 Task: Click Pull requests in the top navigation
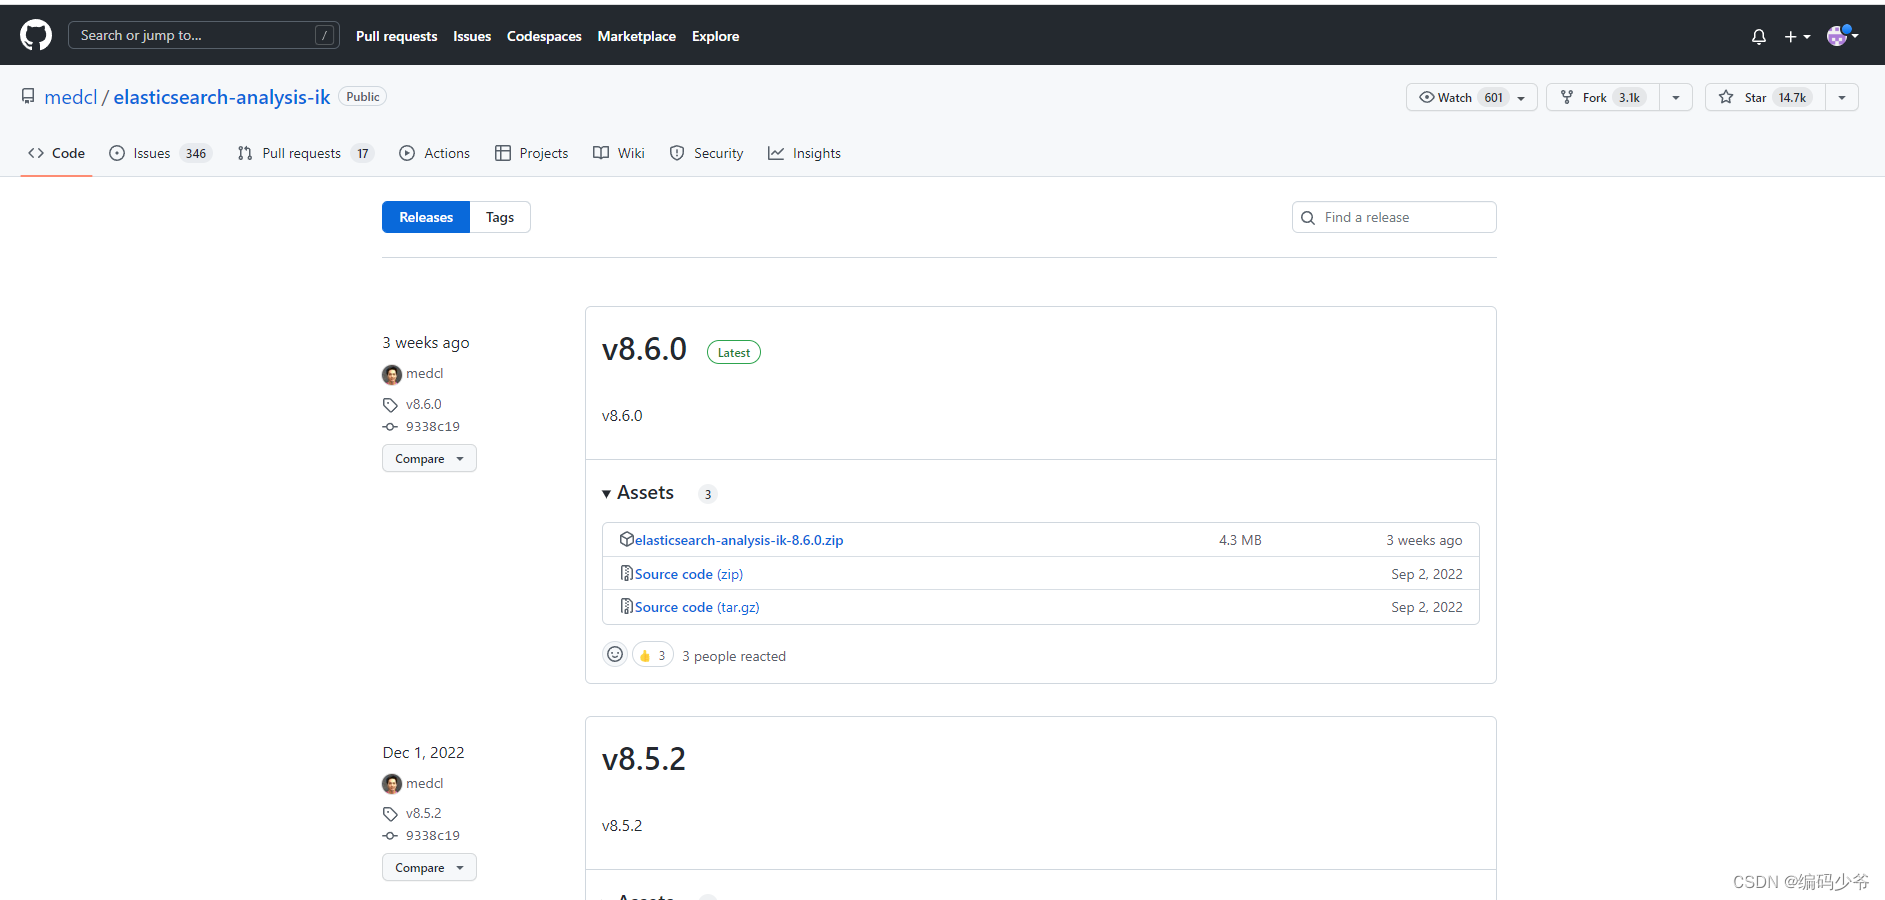397,36
